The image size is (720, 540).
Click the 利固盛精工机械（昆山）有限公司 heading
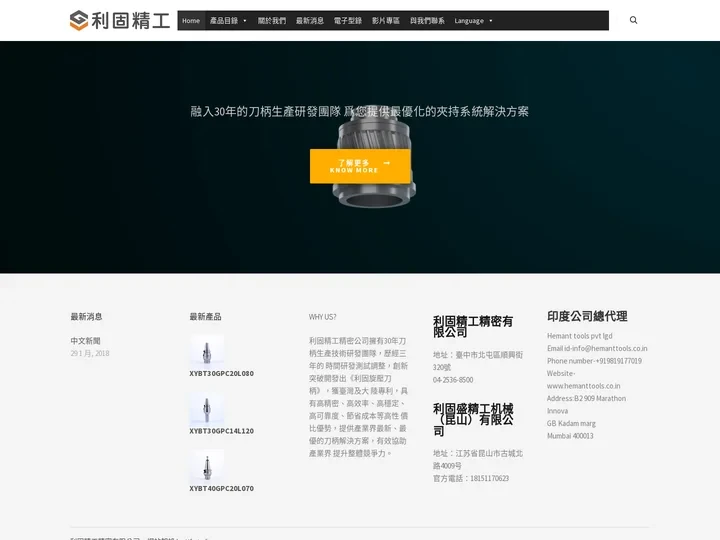[x=473, y=420]
